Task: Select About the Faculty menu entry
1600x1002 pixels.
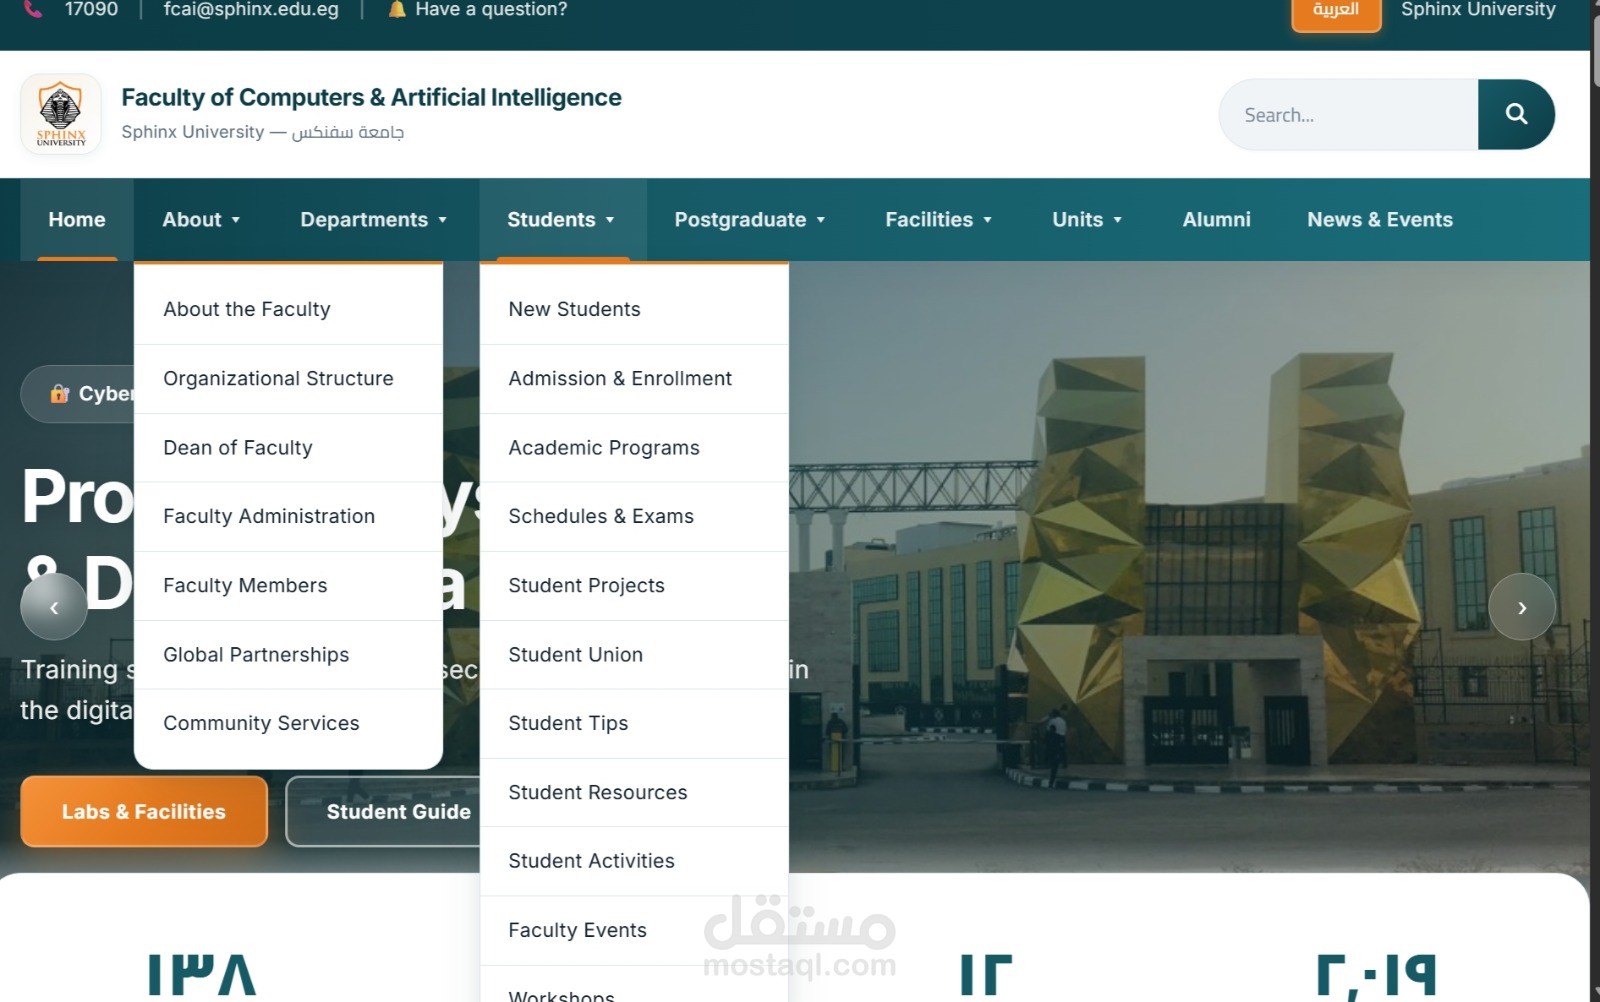Action: coord(288,309)
